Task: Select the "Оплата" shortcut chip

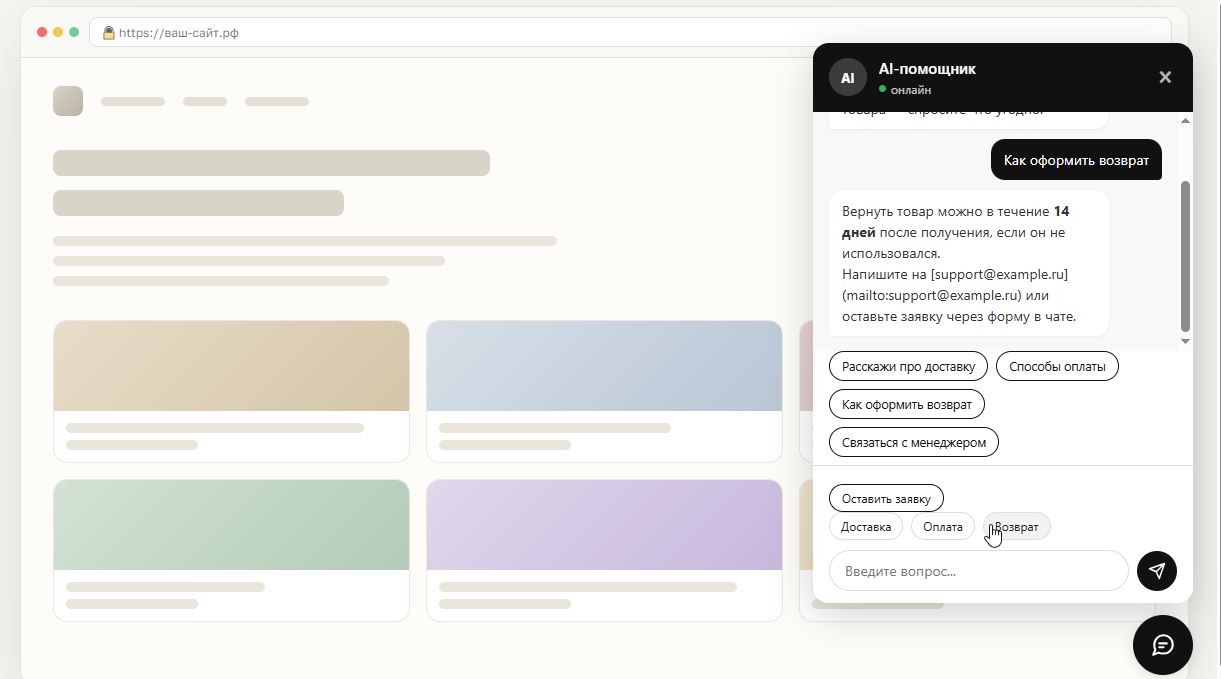Action: [943, 527]
